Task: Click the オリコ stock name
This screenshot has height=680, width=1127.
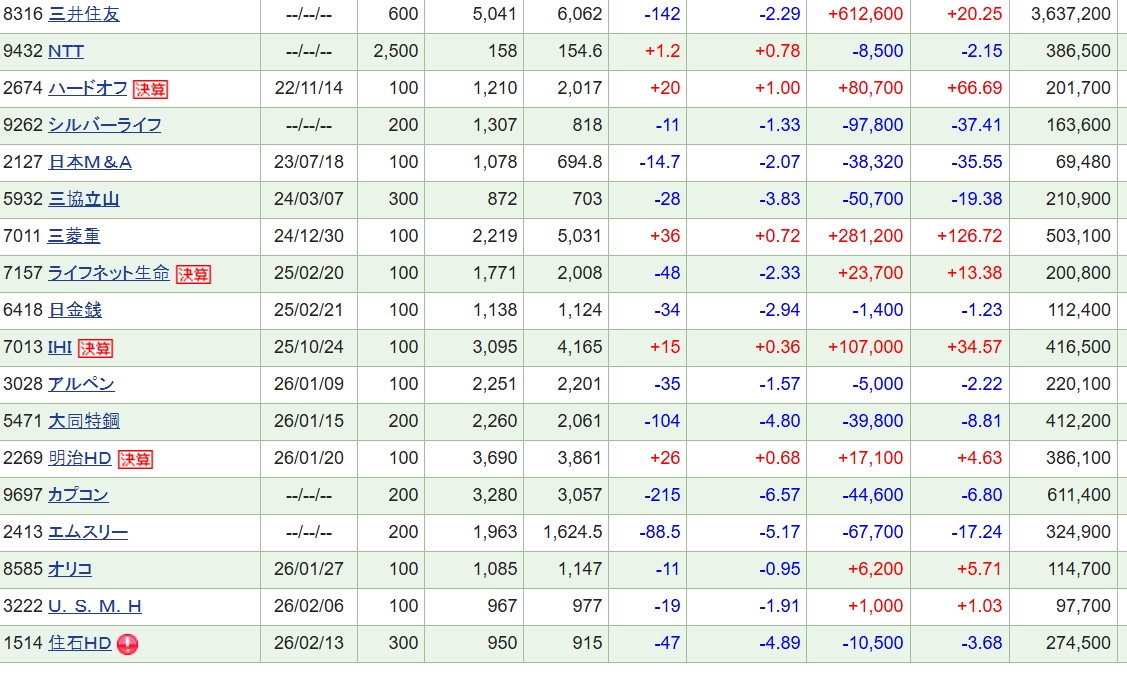Action: coord(70,569)
